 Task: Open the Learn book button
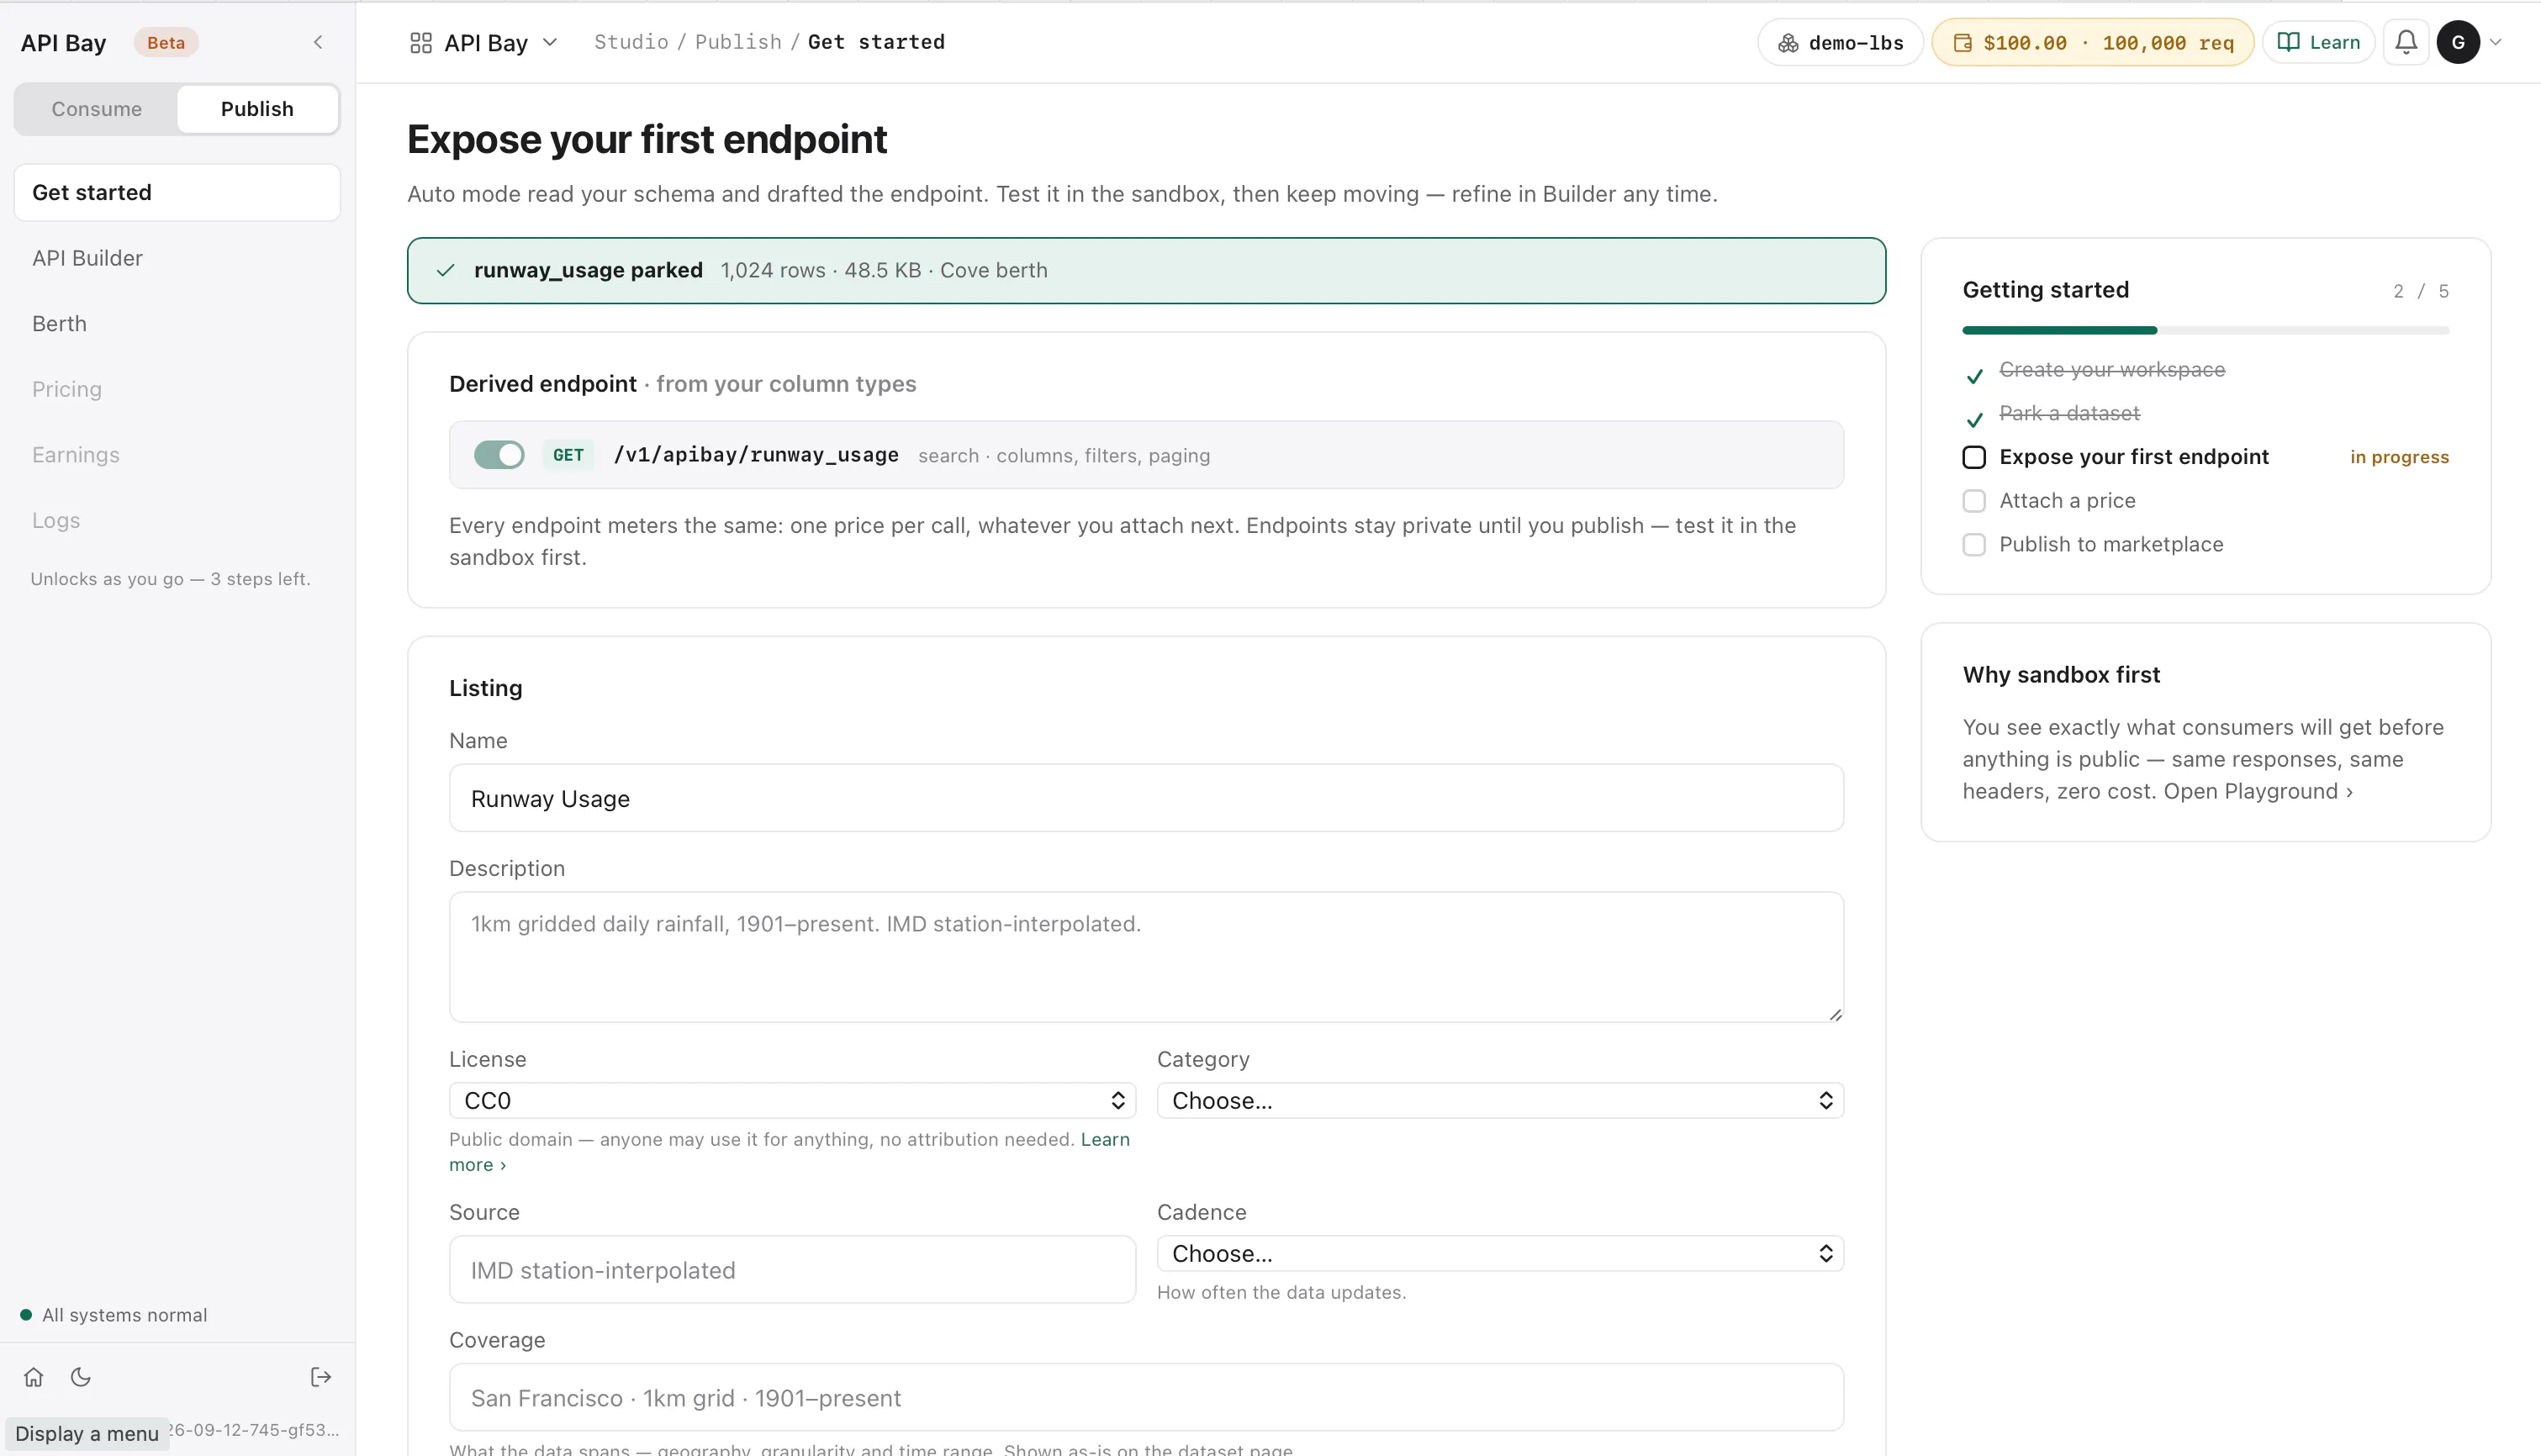click(x=2318, y=42)
